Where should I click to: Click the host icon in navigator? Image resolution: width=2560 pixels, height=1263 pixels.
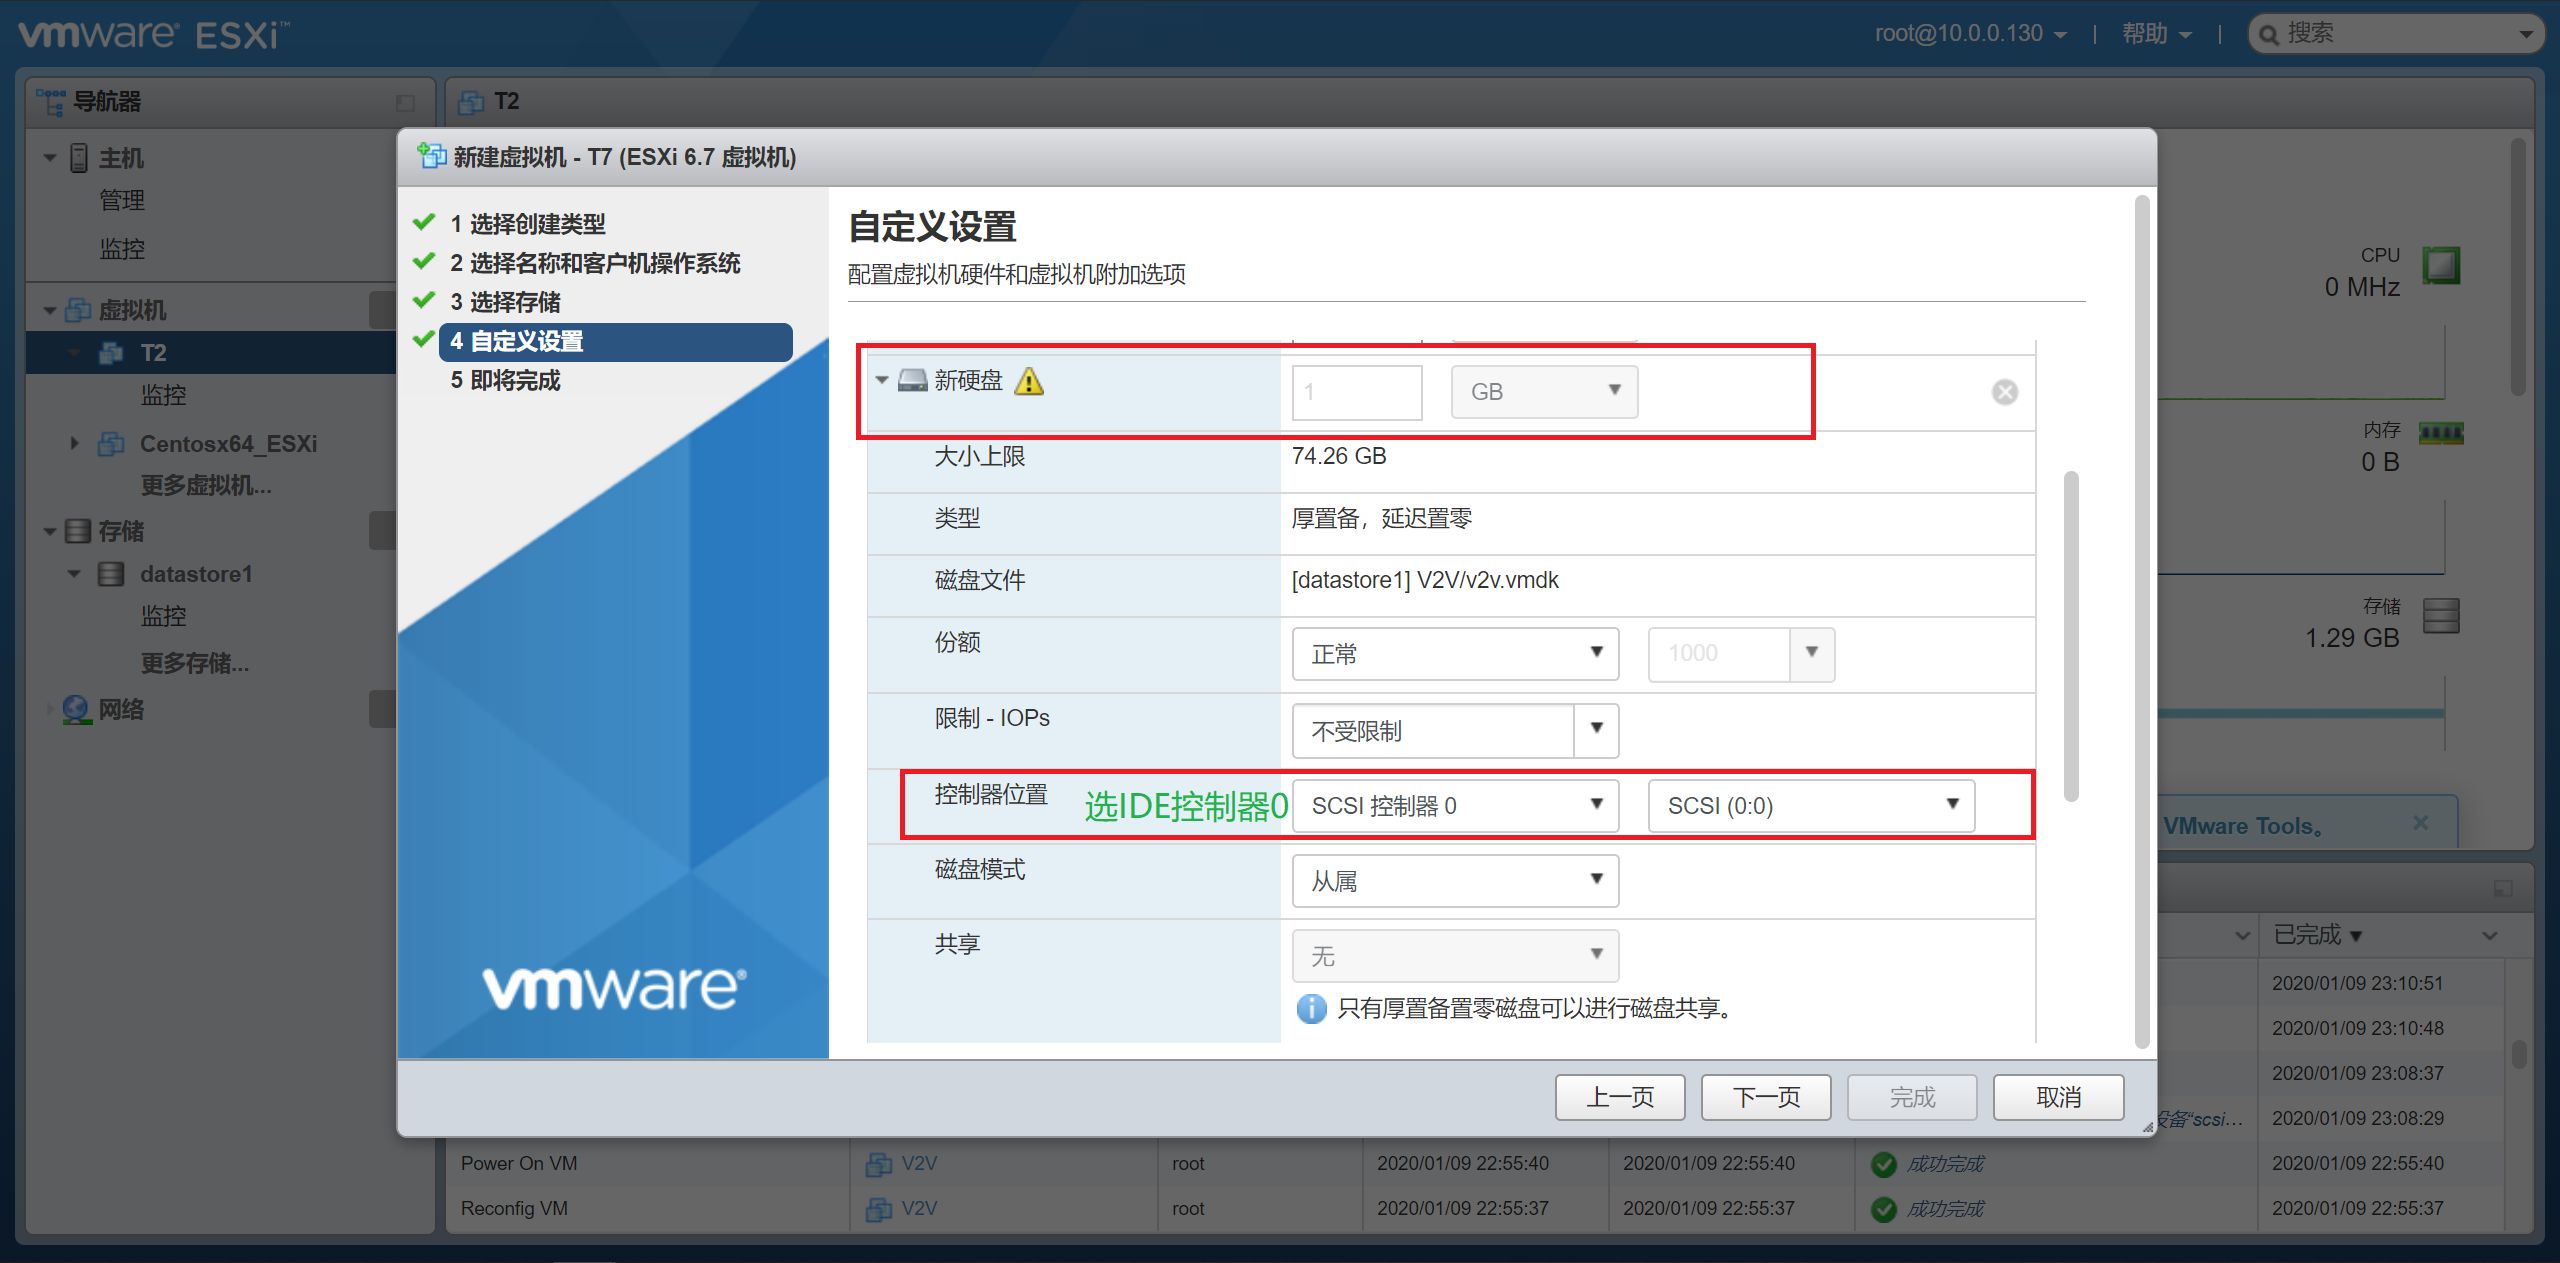pyautogui.click(x=79, y=158)
